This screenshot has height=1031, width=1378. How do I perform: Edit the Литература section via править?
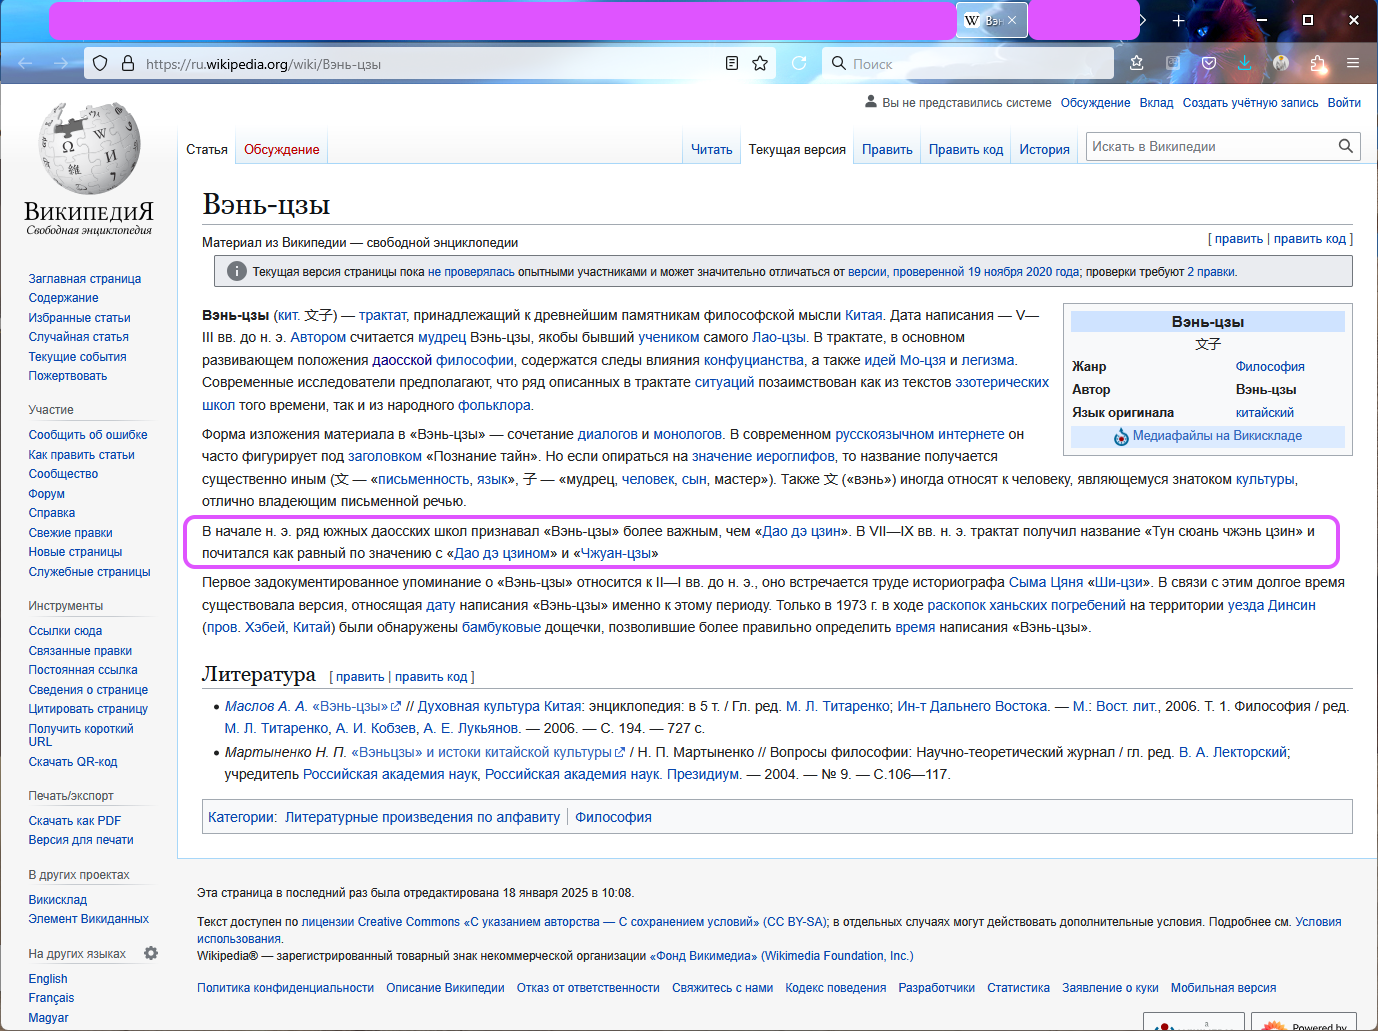click(360, 677)
